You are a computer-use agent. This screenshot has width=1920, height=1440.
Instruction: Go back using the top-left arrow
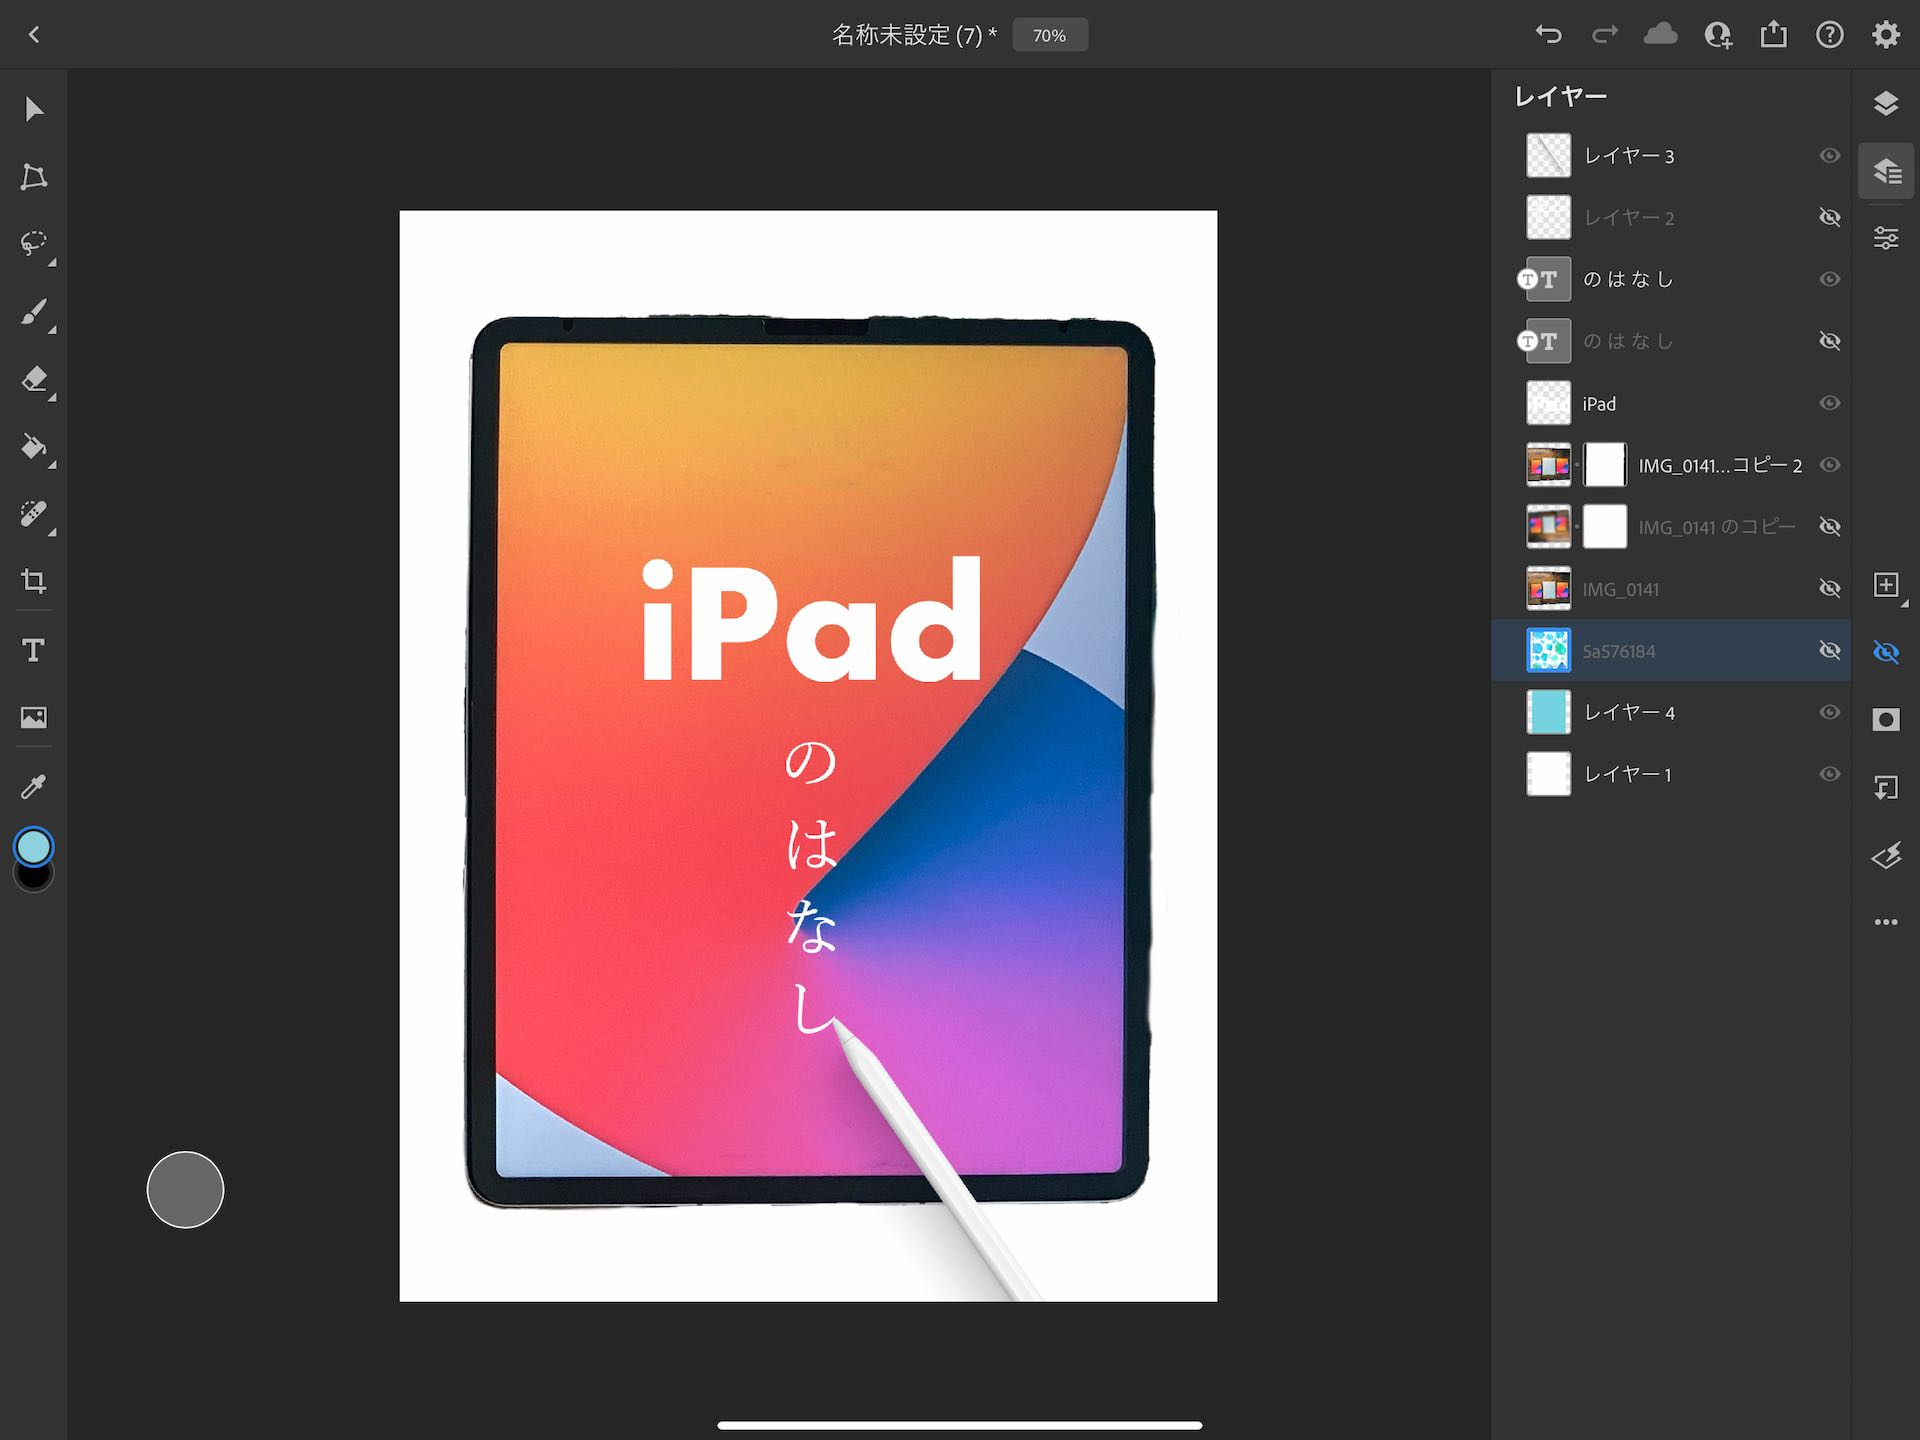coord(34,35)
